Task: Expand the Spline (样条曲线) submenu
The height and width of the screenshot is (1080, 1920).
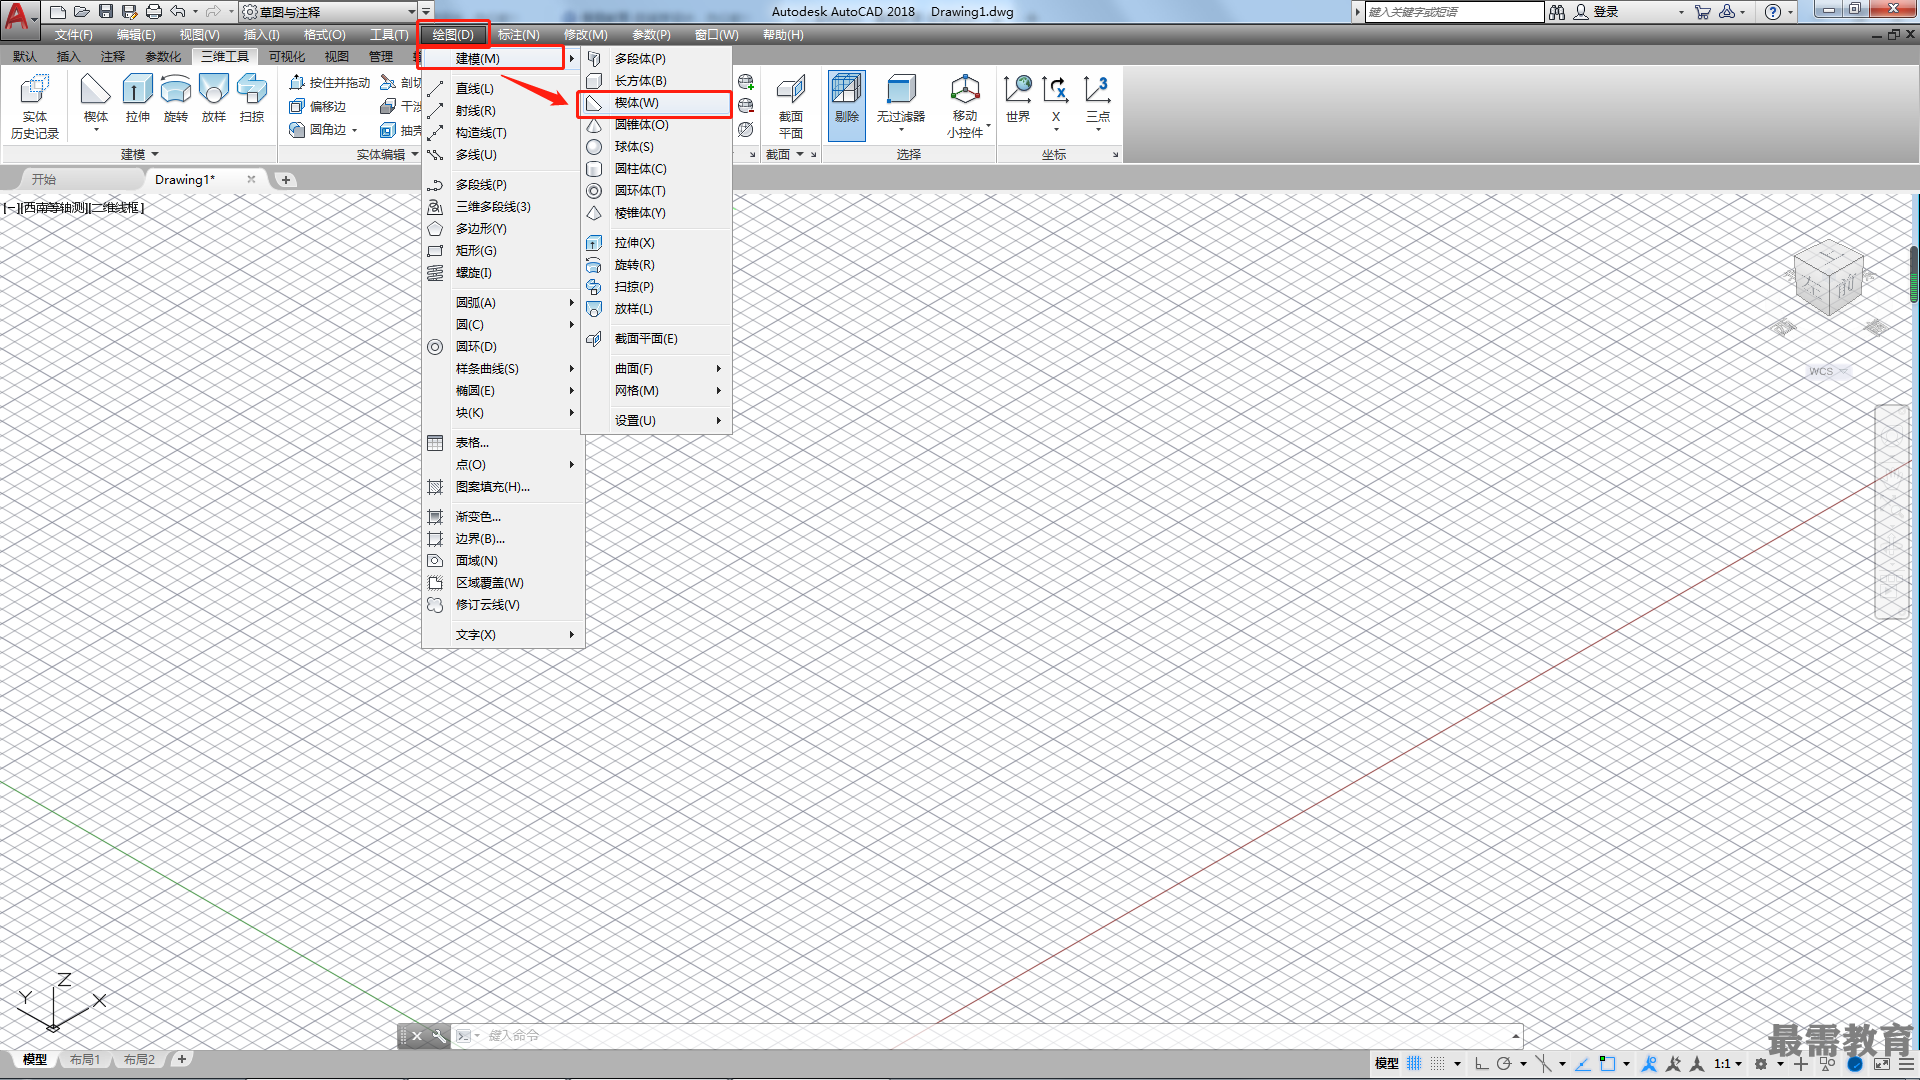Action: coord(503,369)
